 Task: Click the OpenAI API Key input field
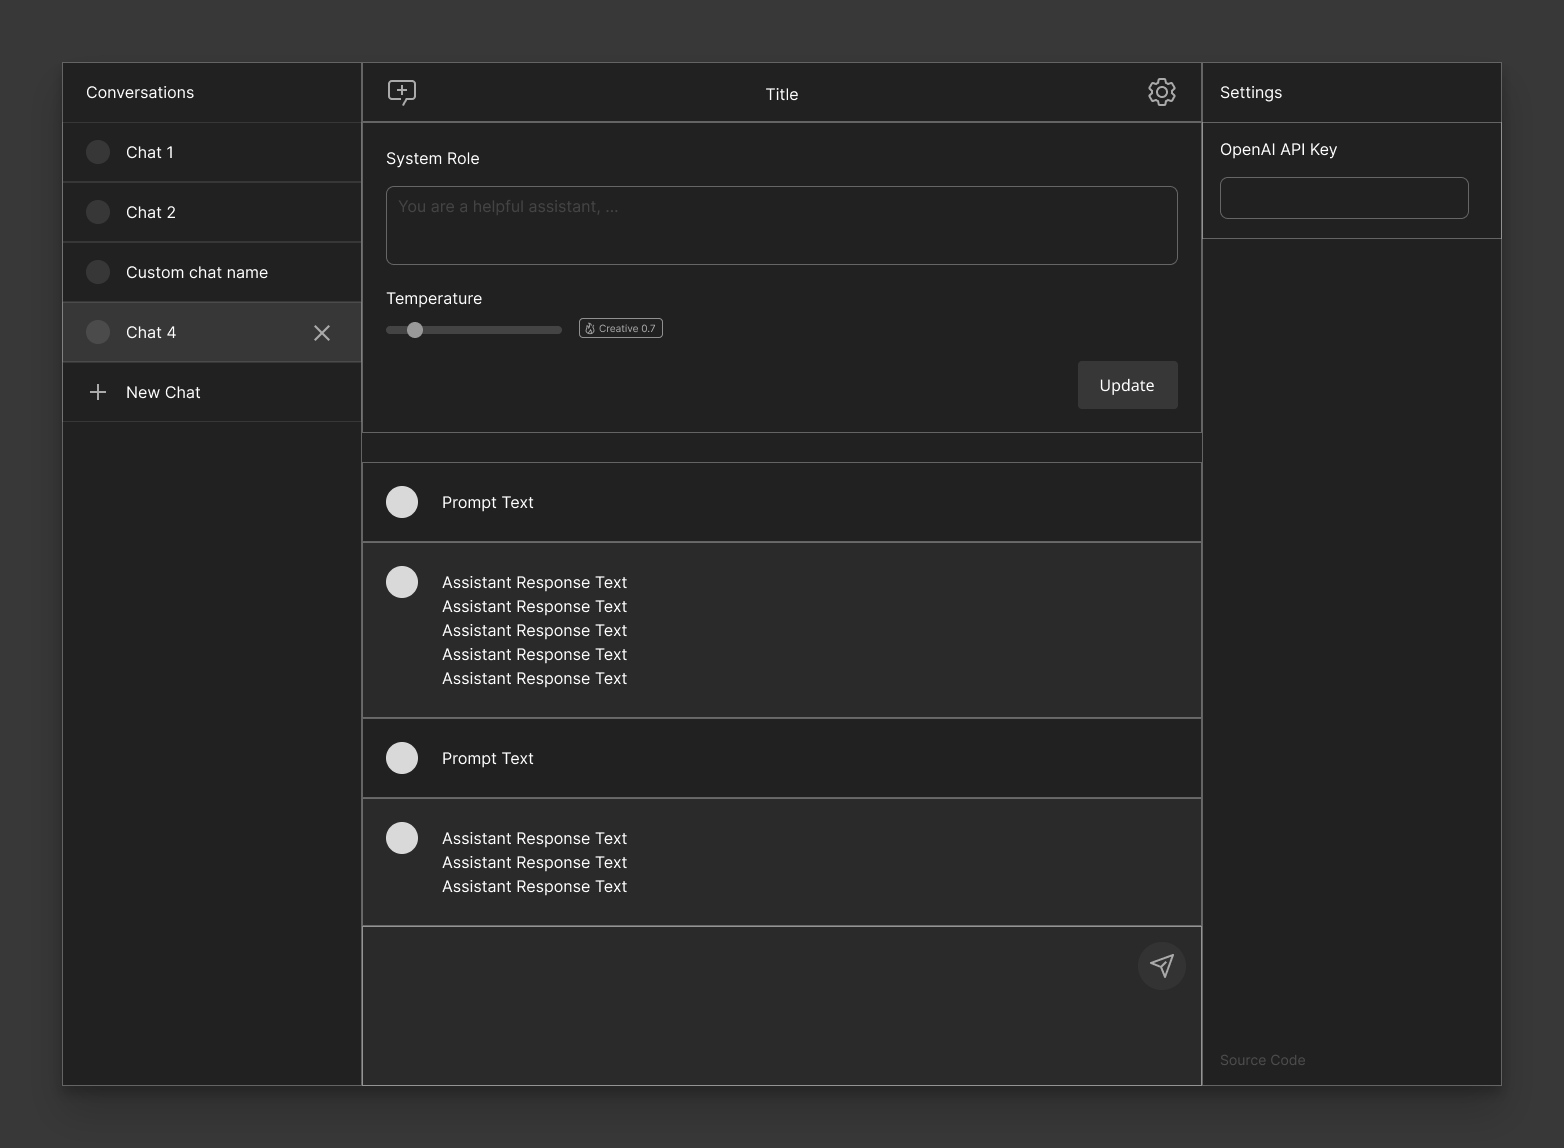[1343, 197]
